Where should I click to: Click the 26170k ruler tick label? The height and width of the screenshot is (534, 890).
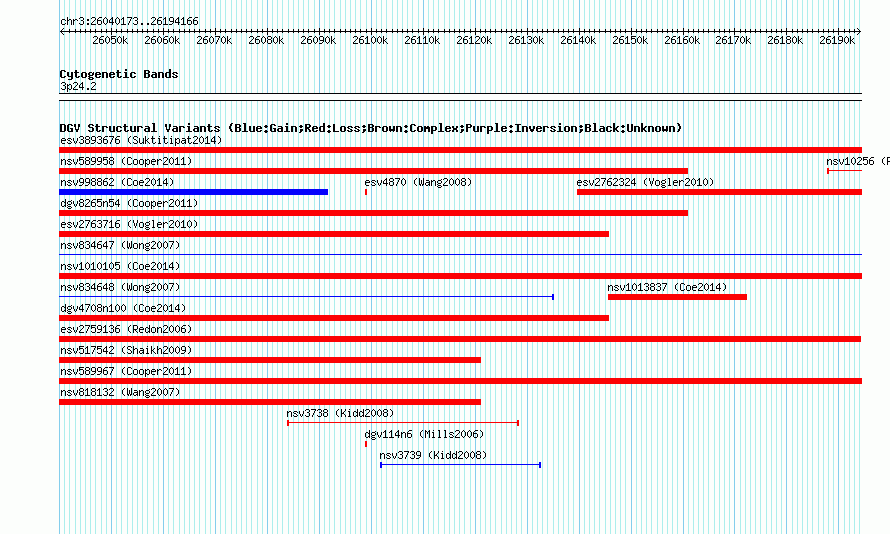[733, 40]
